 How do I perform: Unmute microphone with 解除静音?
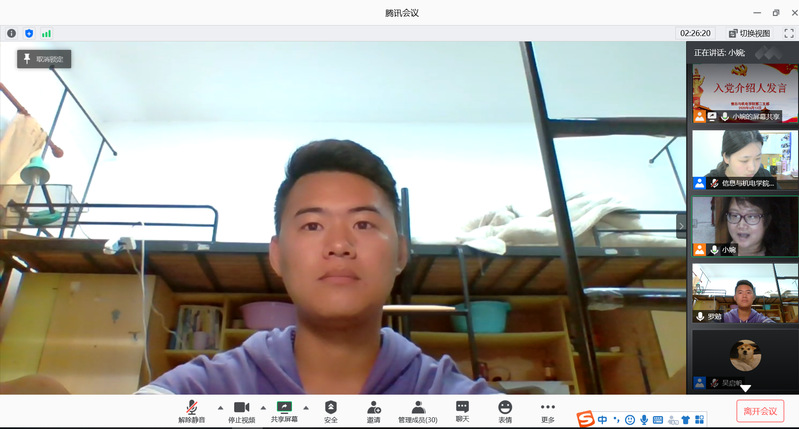click(x=191, y=411)
